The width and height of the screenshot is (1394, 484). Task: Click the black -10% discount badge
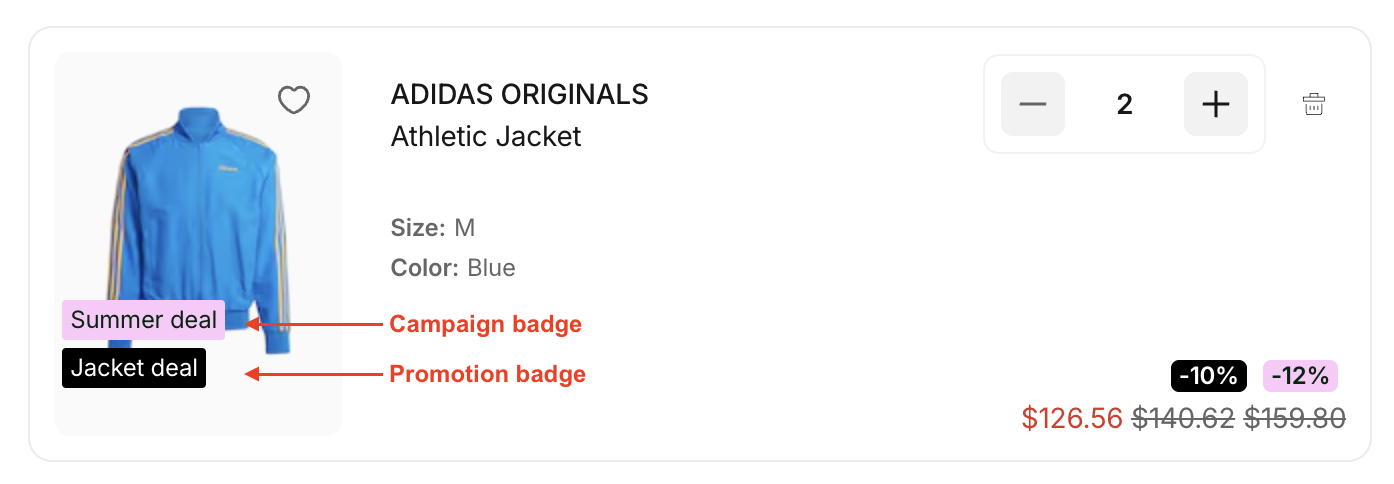tap(1209, 376)
